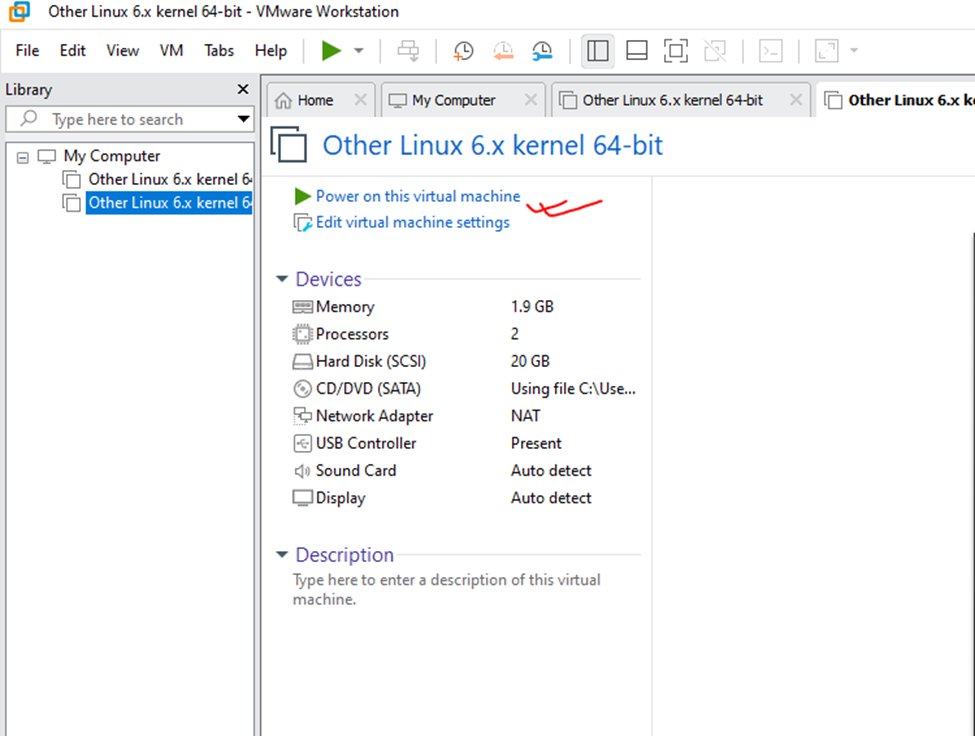Click the large VM icon beside the title
Viewport: 975px width, 736px height.
click(x=289, y=144)
